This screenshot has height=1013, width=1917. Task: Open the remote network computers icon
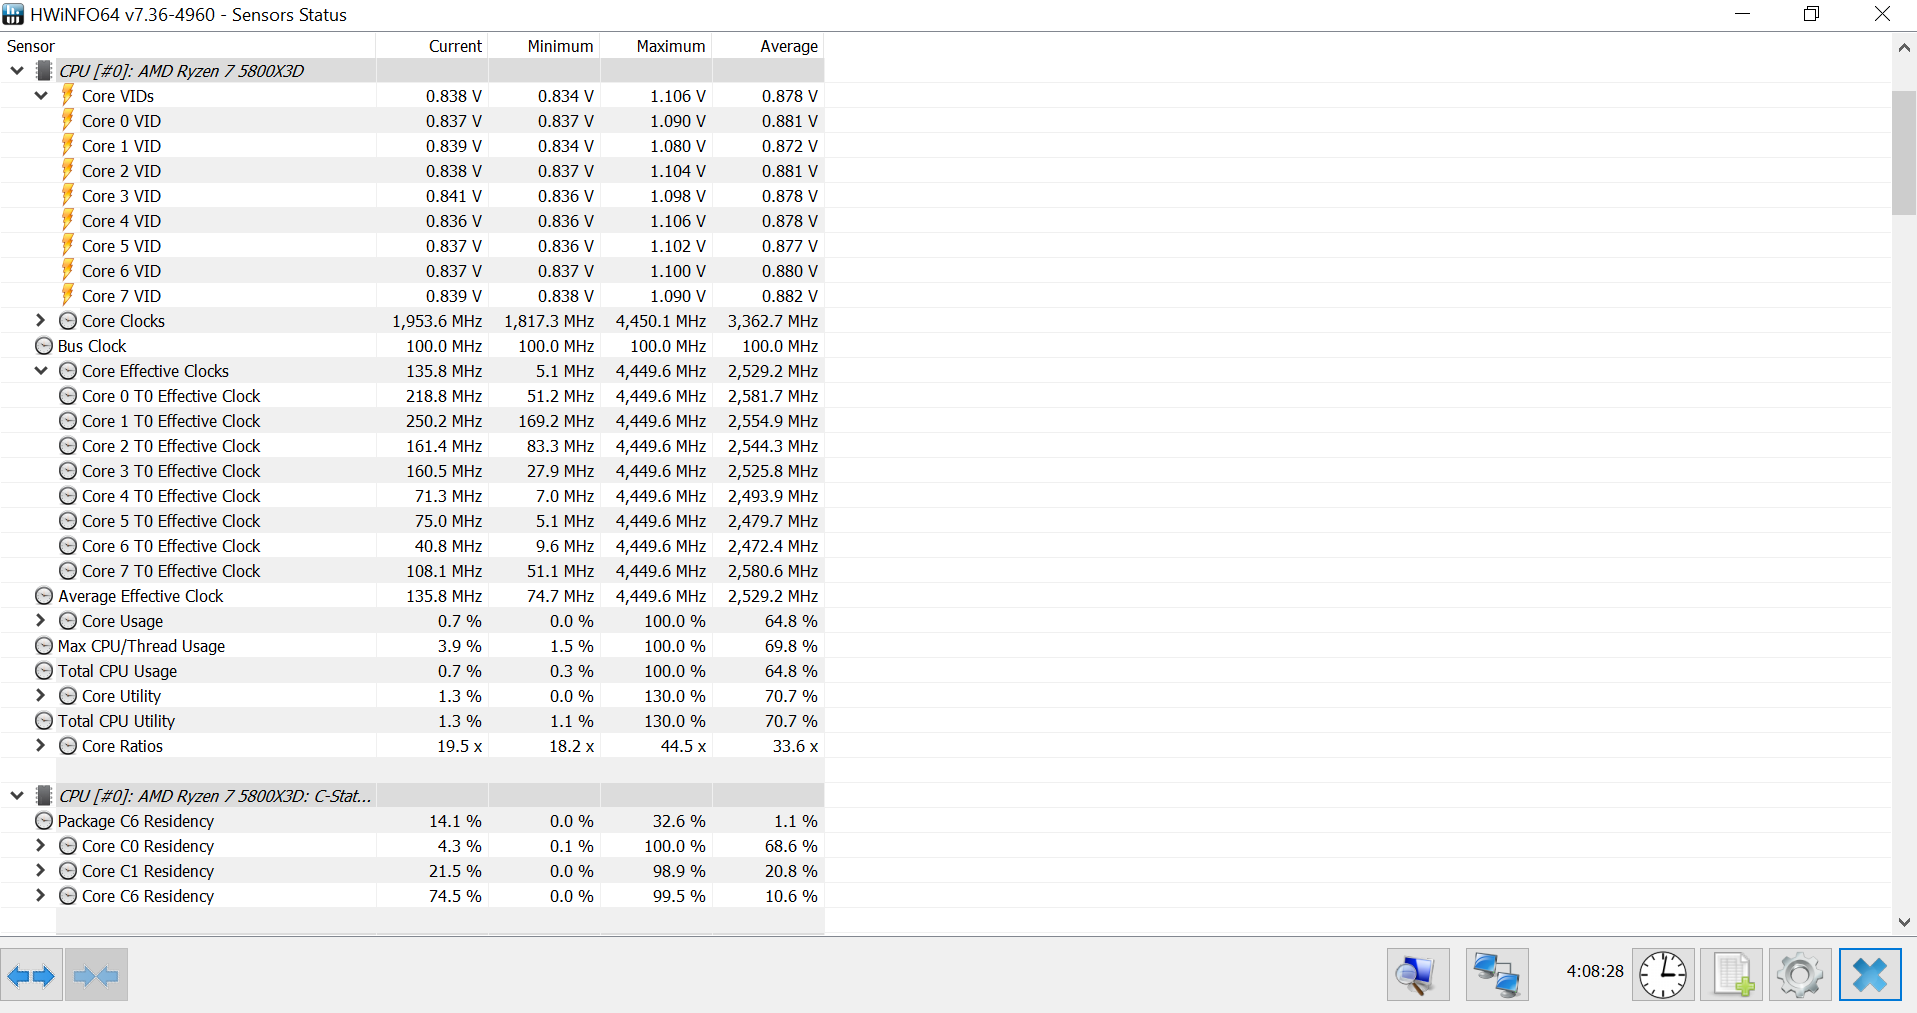point(1497,975)
